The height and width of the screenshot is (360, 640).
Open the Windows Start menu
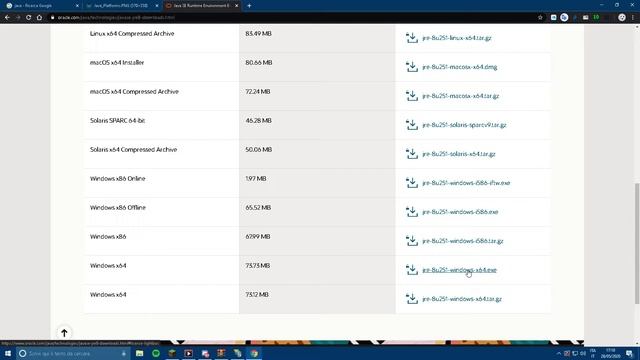(8, 353)
